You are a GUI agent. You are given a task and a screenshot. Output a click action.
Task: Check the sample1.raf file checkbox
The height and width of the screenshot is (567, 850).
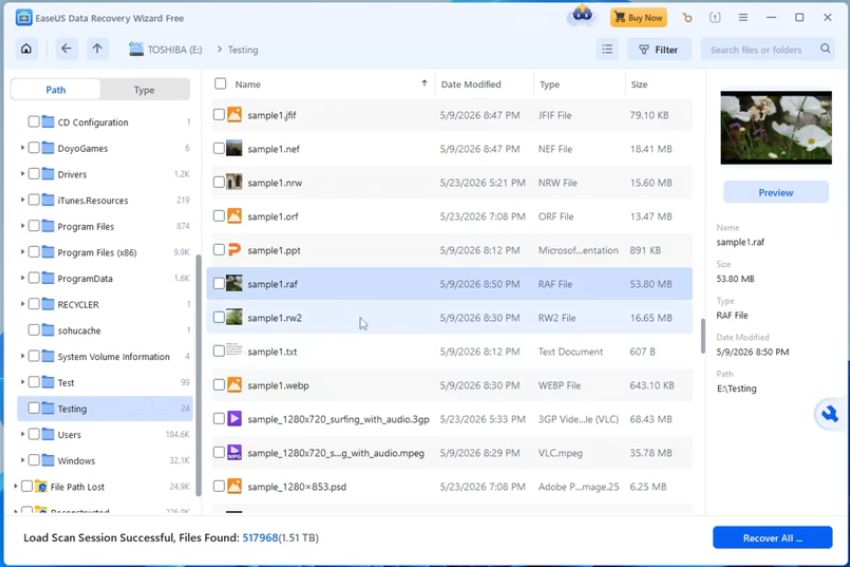tap(218, 284)
